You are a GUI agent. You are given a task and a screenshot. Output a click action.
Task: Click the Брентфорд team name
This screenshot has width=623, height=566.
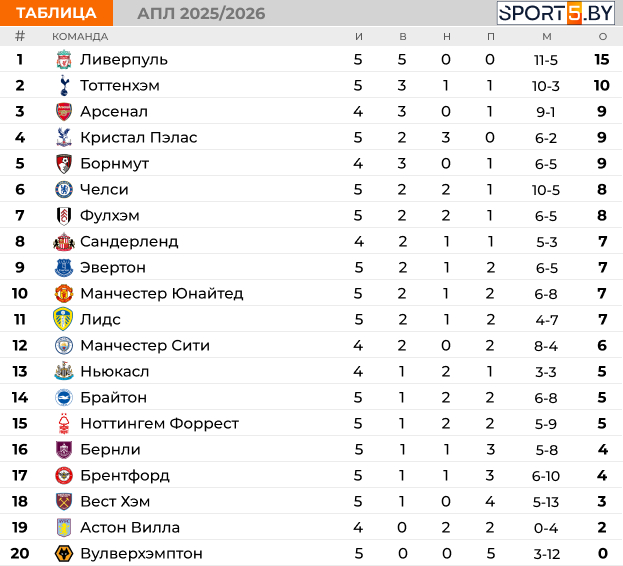[x=125, y=476]
